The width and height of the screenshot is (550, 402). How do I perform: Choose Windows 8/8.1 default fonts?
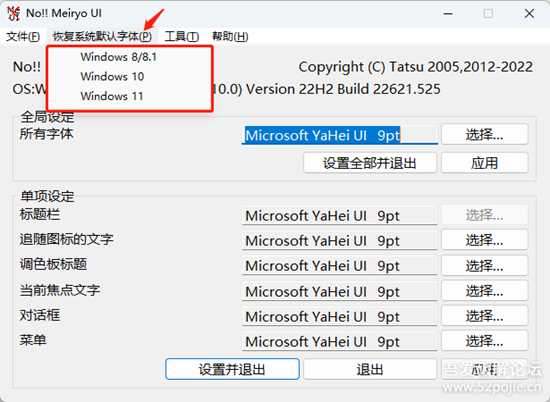129,57
